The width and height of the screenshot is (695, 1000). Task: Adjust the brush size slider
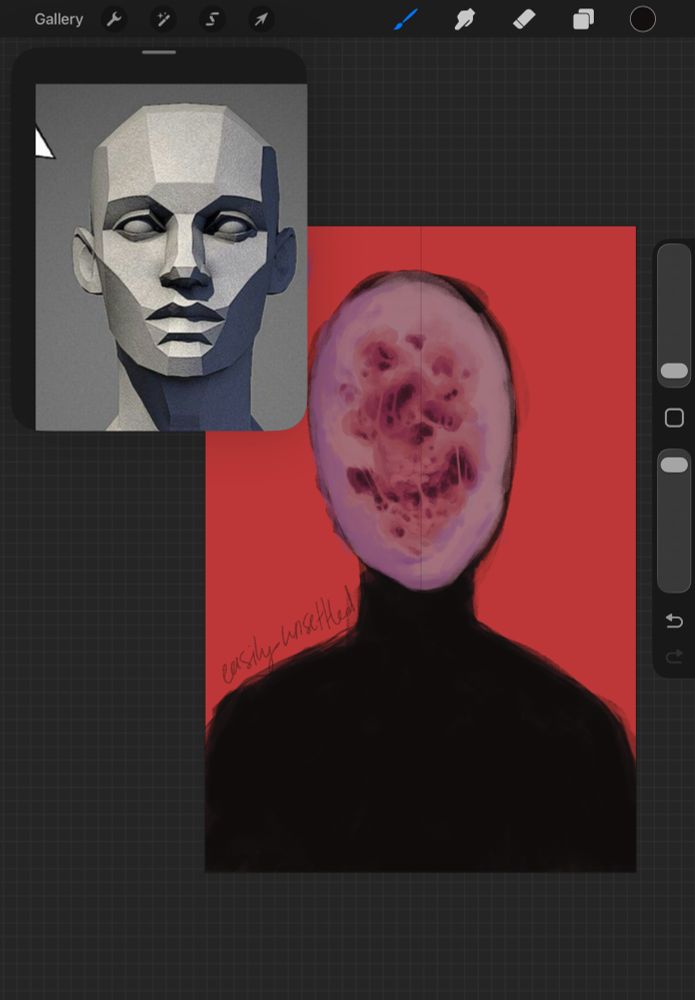(x=674, y=316)
